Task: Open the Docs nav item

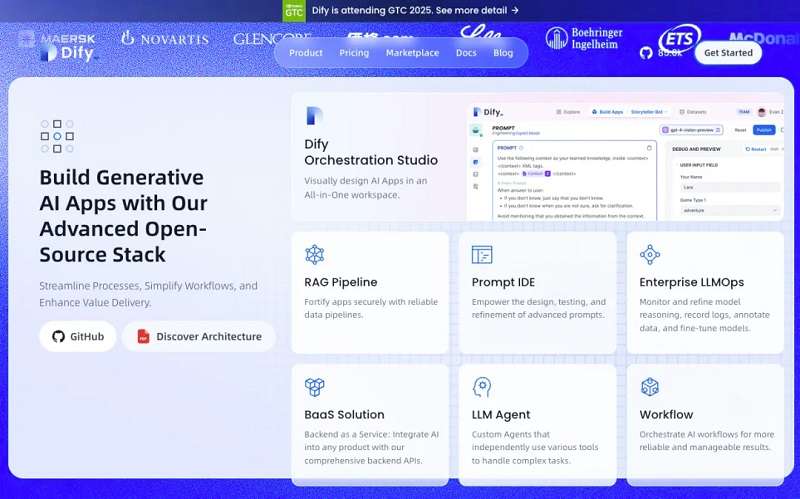Action: tap(466, 53)
